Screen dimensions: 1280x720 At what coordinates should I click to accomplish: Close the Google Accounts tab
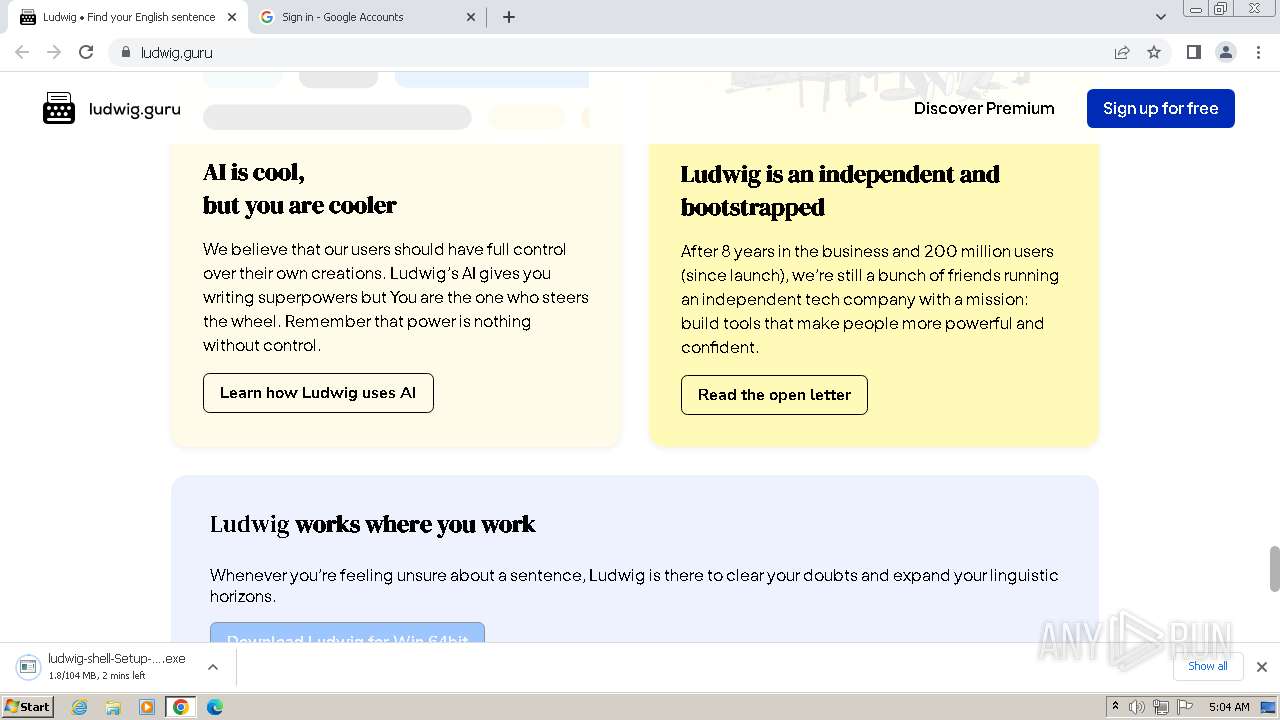click(x=472, y=17)
